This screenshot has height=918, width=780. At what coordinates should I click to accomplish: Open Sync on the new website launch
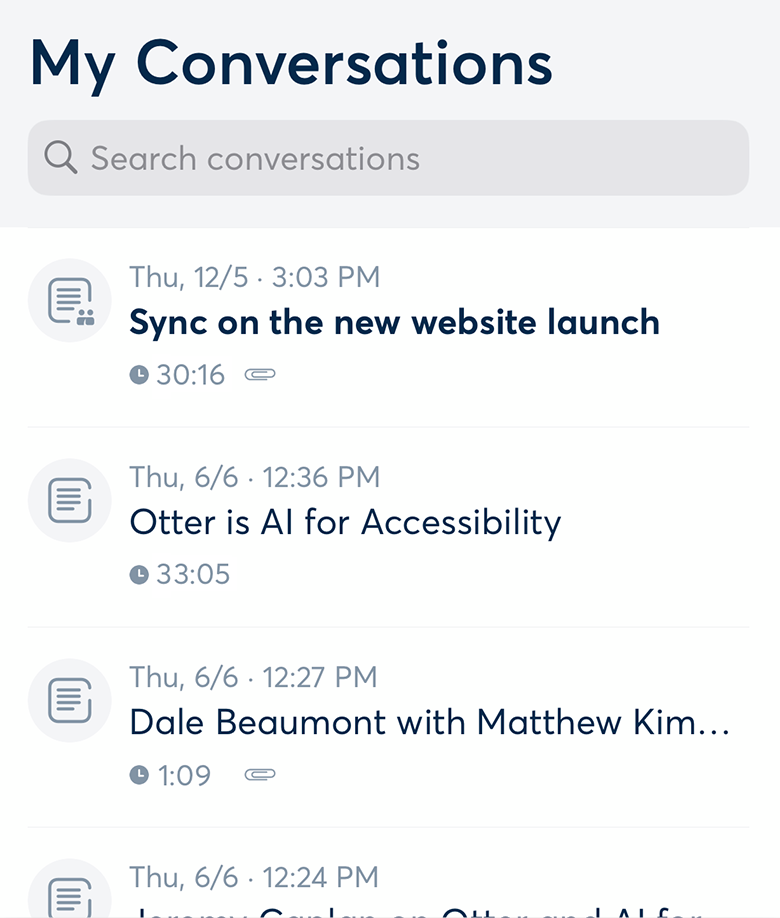coord(394,322)
